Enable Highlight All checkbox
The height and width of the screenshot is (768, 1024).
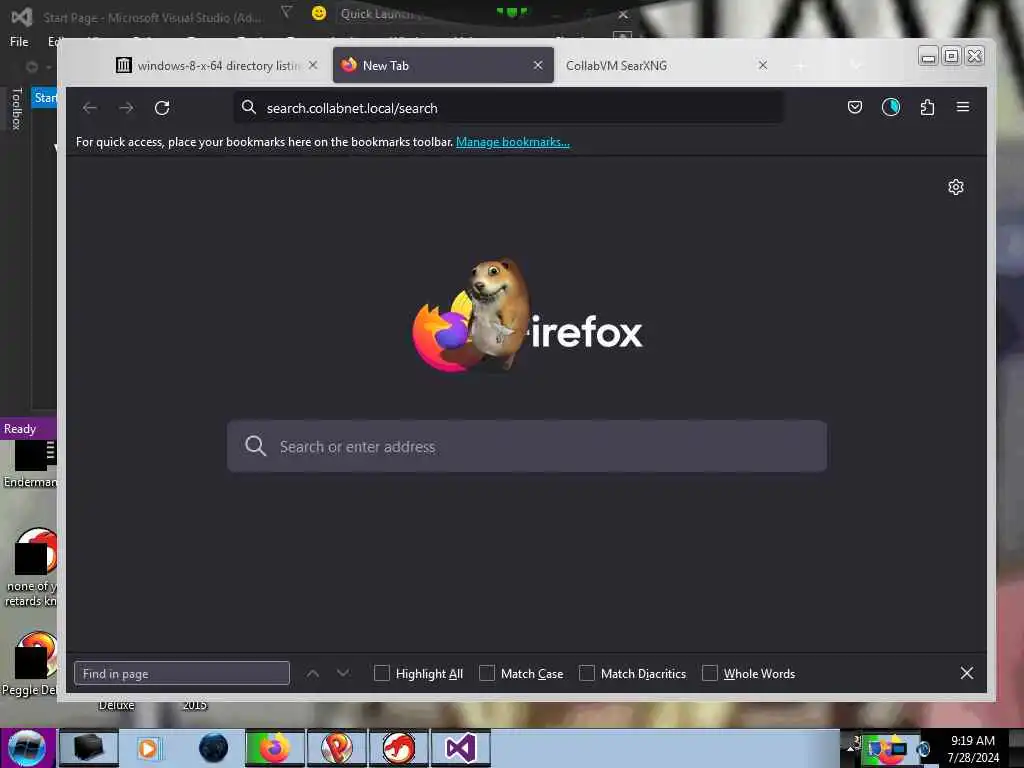[x=382, y=673]
